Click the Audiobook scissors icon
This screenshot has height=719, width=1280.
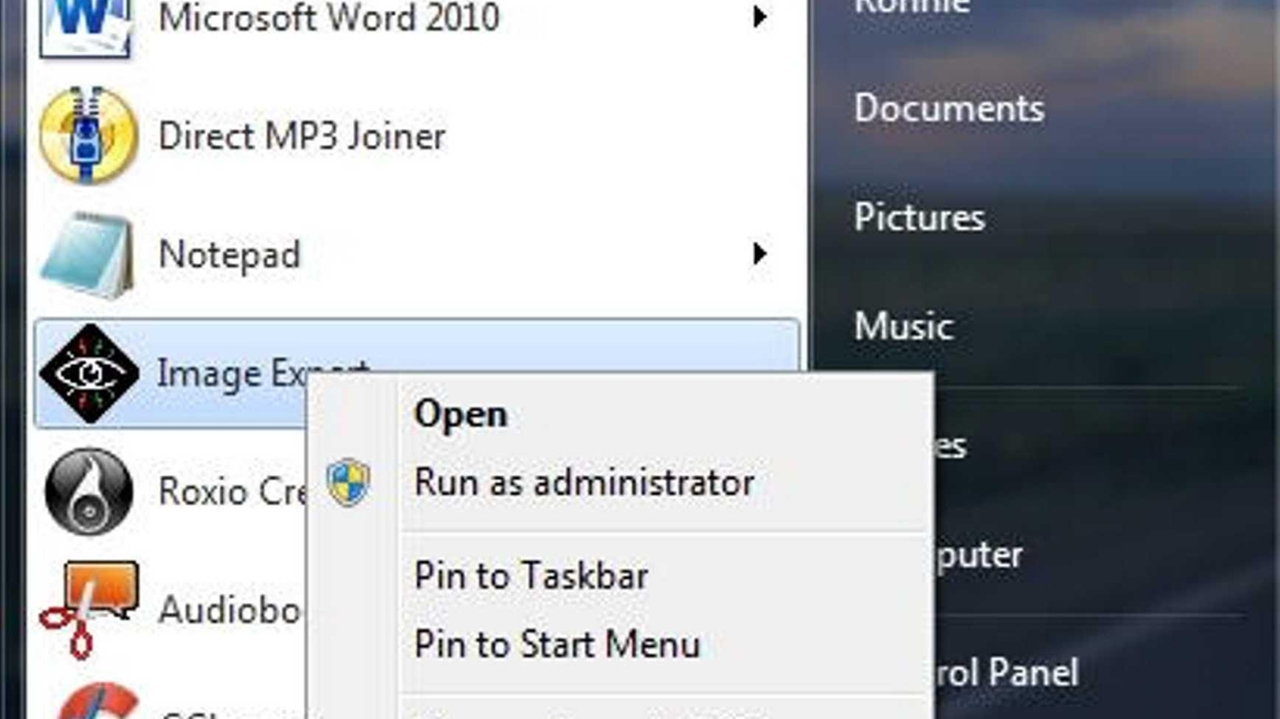pyautogui.click(x=87, y=608)
